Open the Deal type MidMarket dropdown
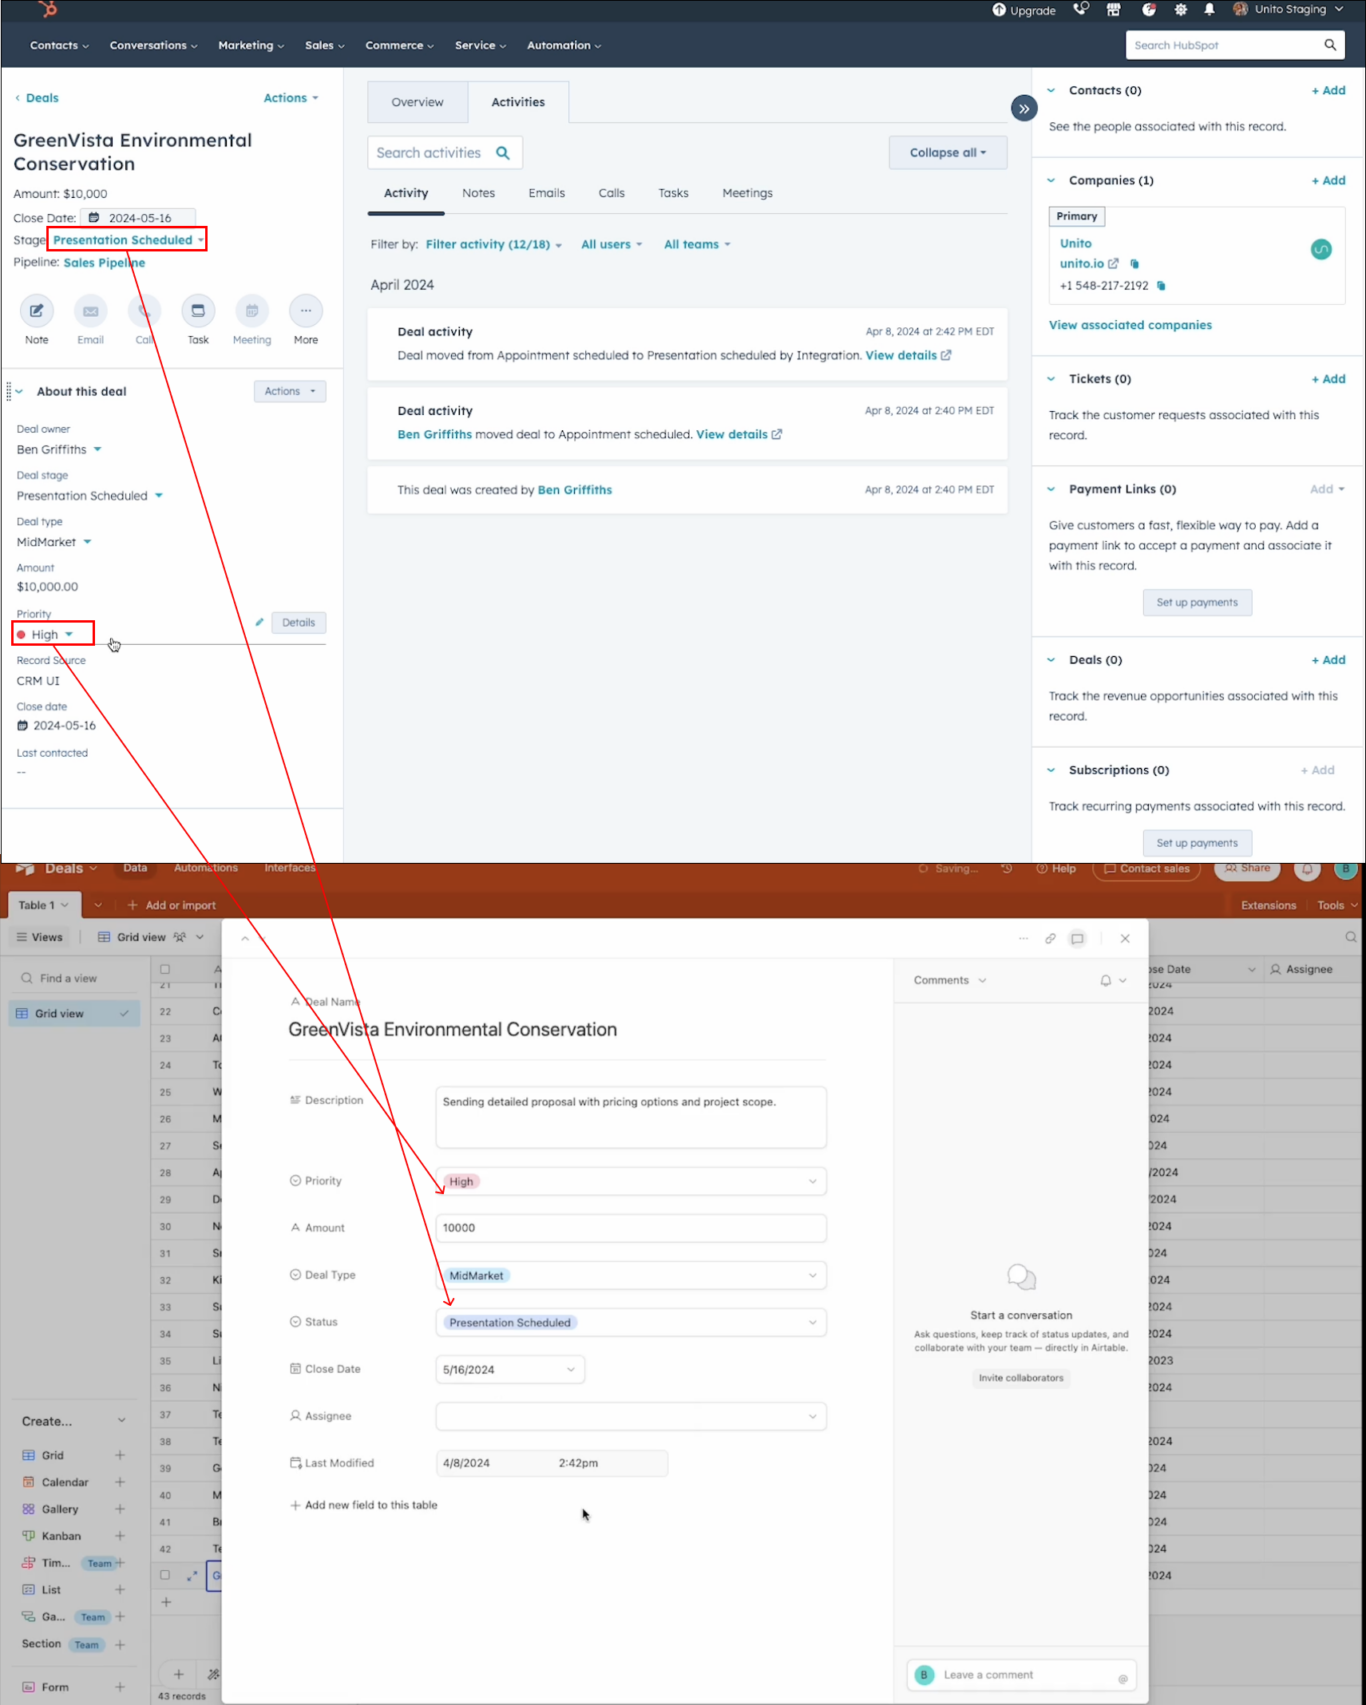Image resolution: width=1366 pixels, height=1705 pixels. tap(54, 542)
